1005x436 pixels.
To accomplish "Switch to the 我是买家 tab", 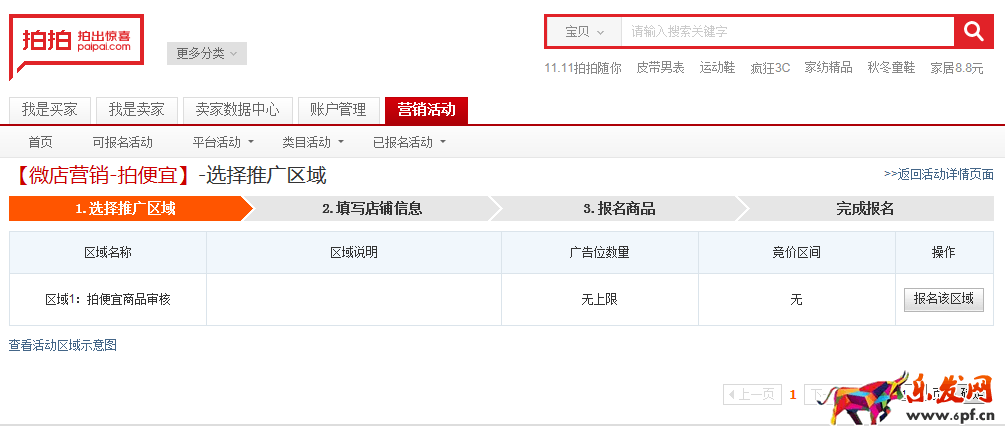I will point(50,109).
